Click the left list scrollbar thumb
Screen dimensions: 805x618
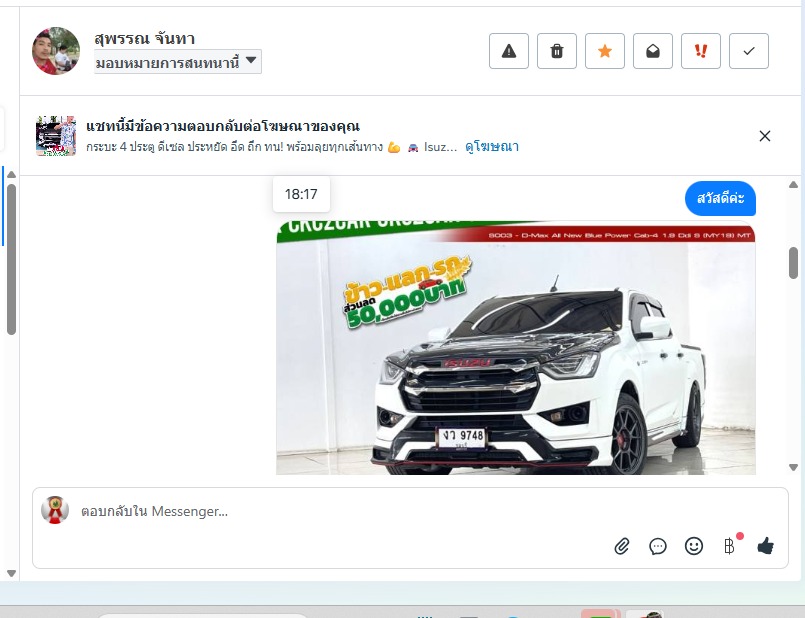pos(11,259)
